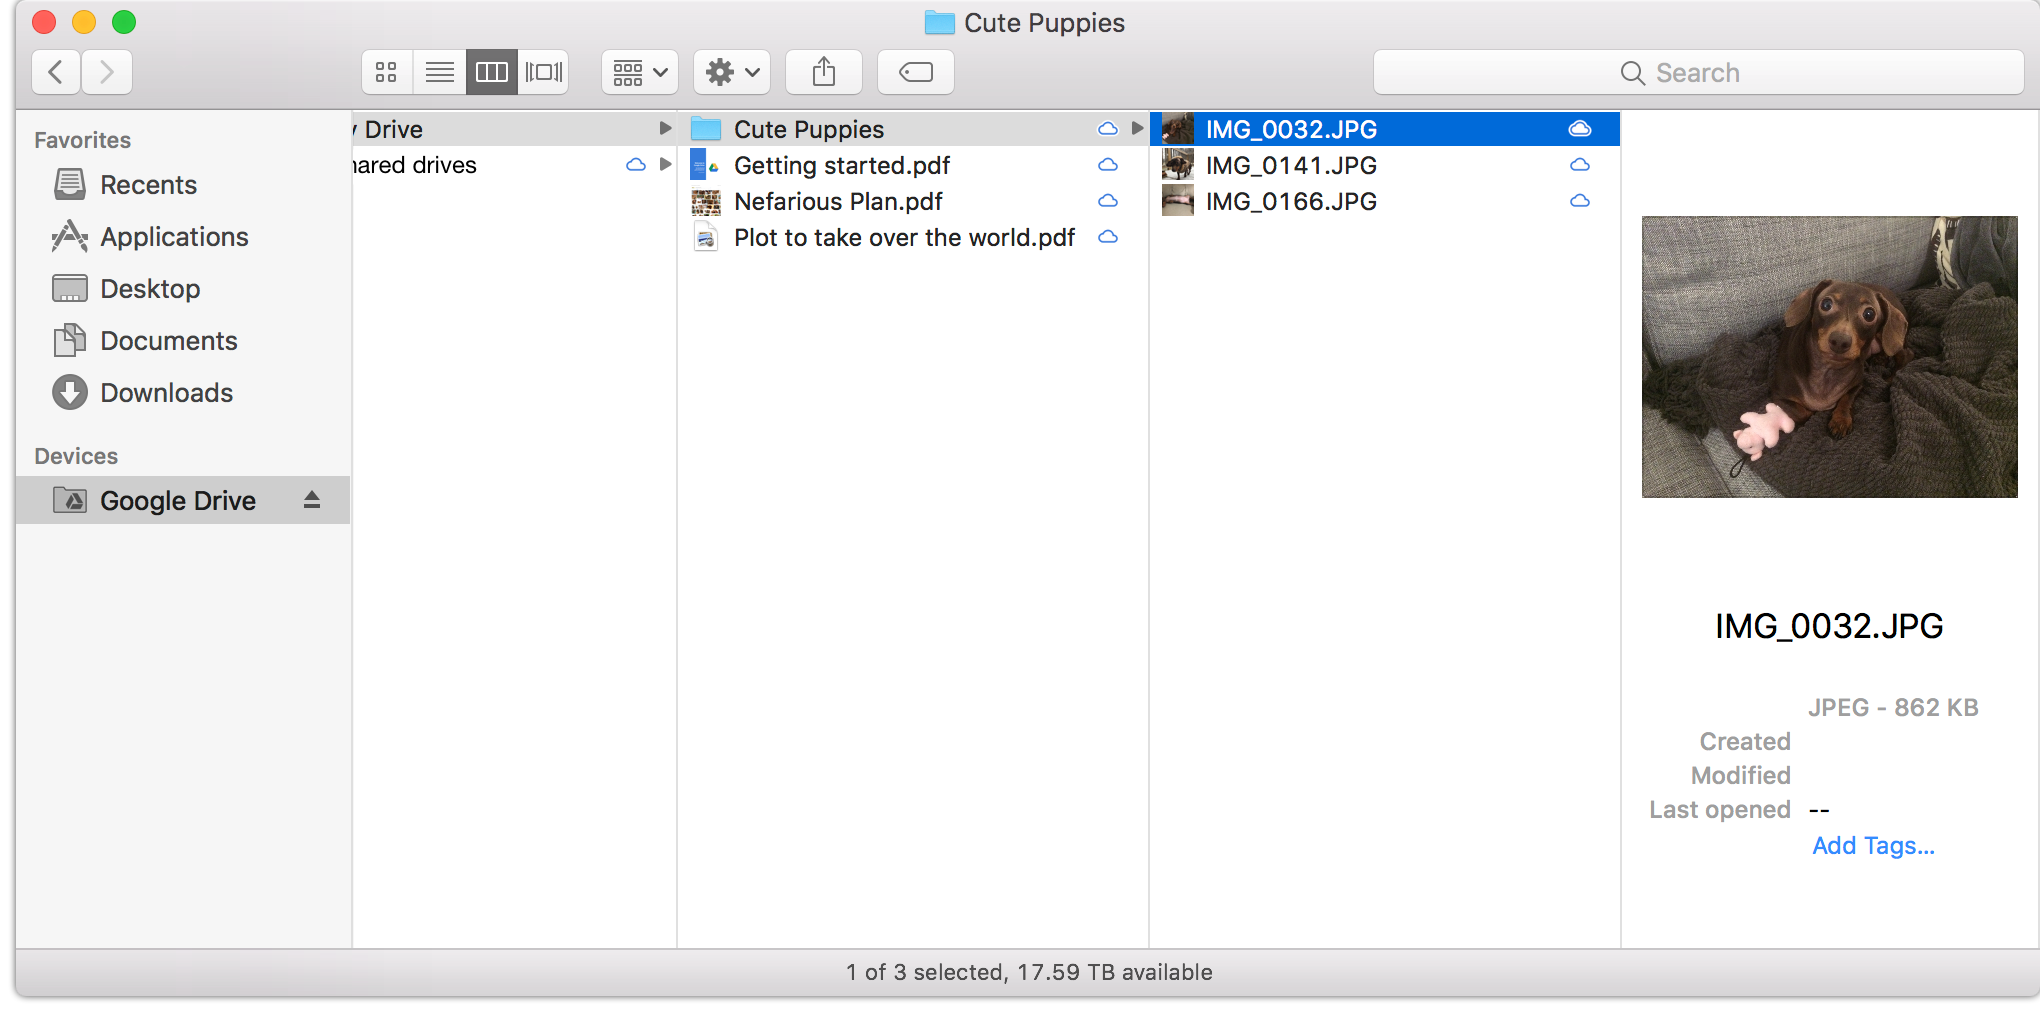Select the file IMG_0166.JPG

point(1291,201)
